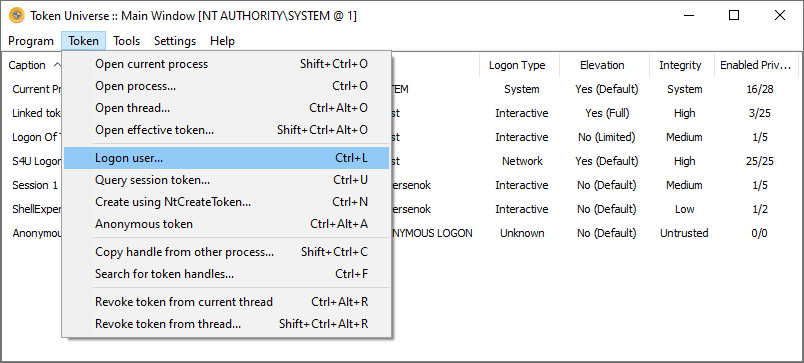Choose Create using NtCreateToken...
Screen dimensions: 804x363
click(x=227, y=202)
